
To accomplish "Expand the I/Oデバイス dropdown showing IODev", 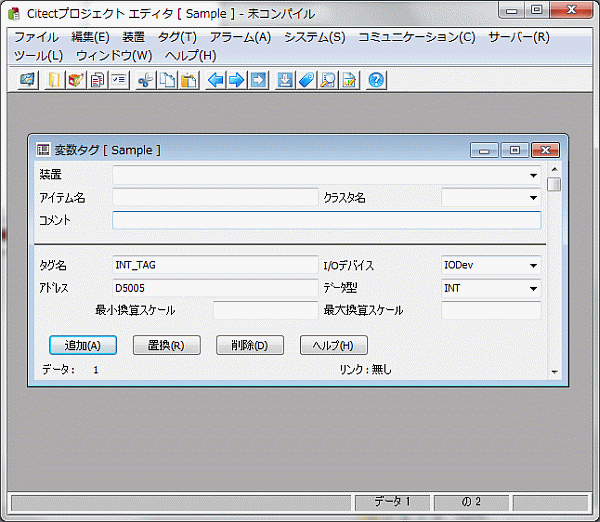I will 533,265.
